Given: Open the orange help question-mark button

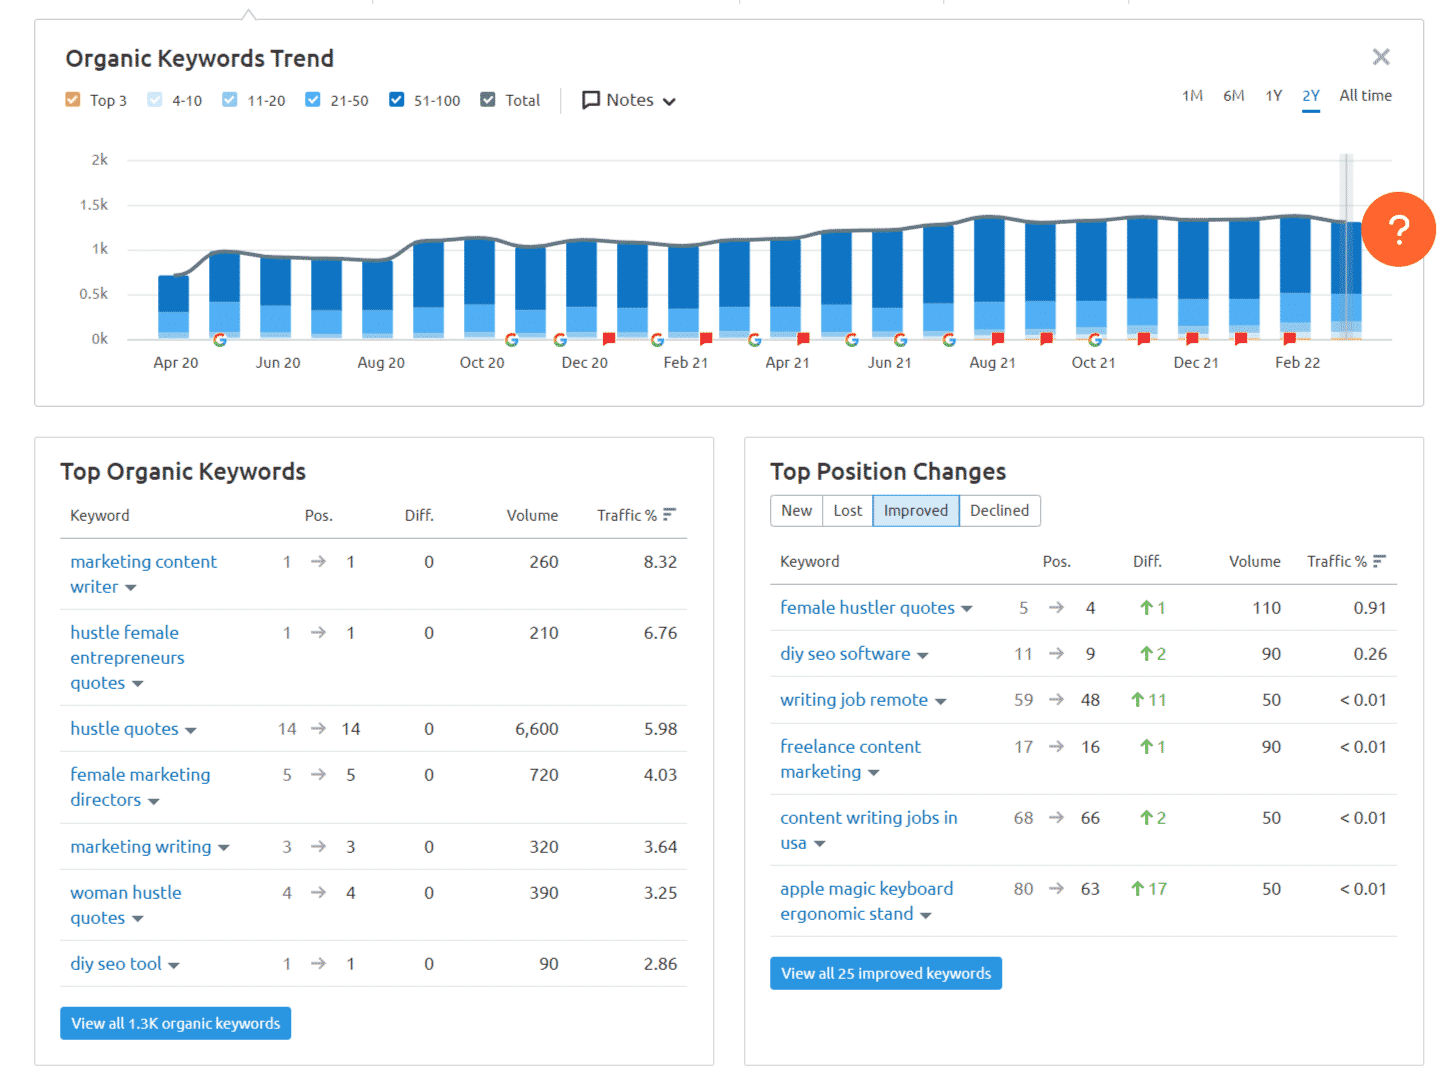Looking at the screenshot, I should coord(1398,229).
